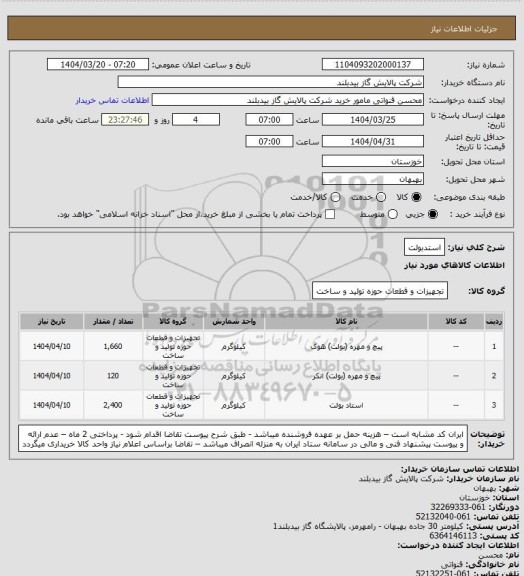Viewport: 524px width, 576px height.
Task: Select the کالا radio button
Action: click(x=416, y=197)
